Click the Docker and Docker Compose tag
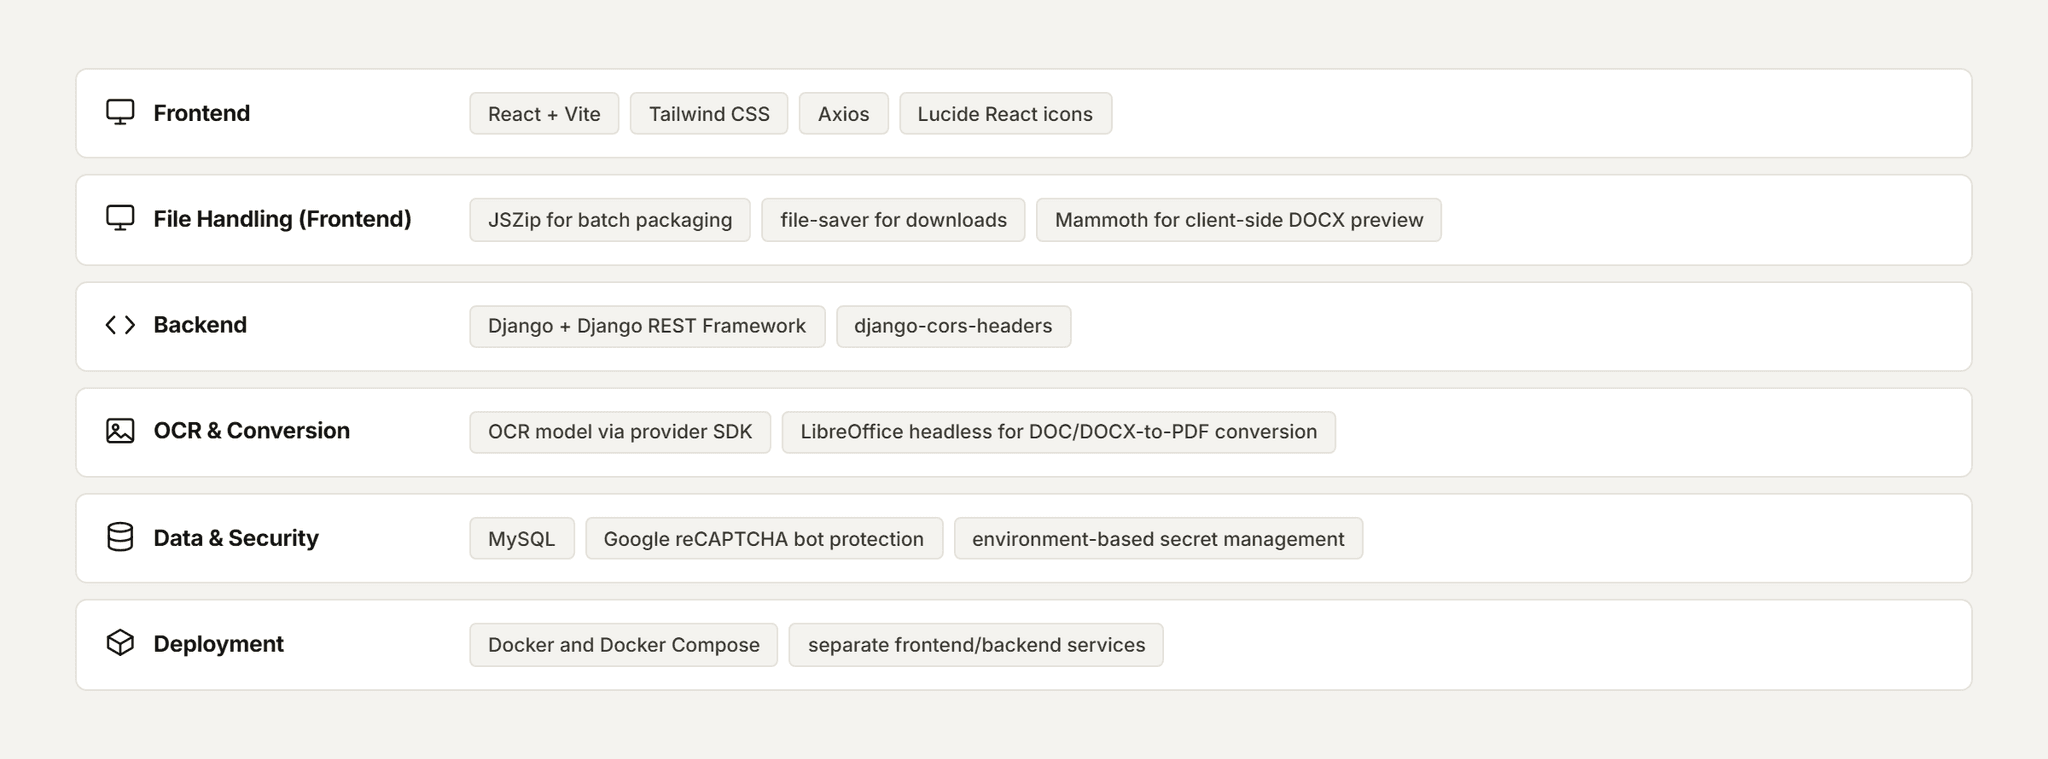Viewport: 2048px width, 759px height. pos(624,645)
